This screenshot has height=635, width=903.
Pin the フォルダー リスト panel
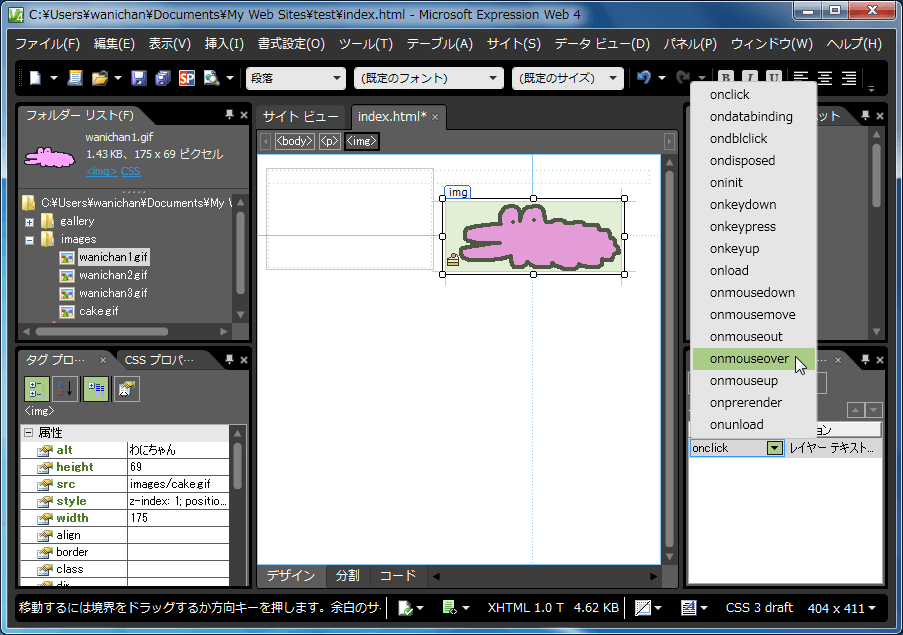(229, 115)
